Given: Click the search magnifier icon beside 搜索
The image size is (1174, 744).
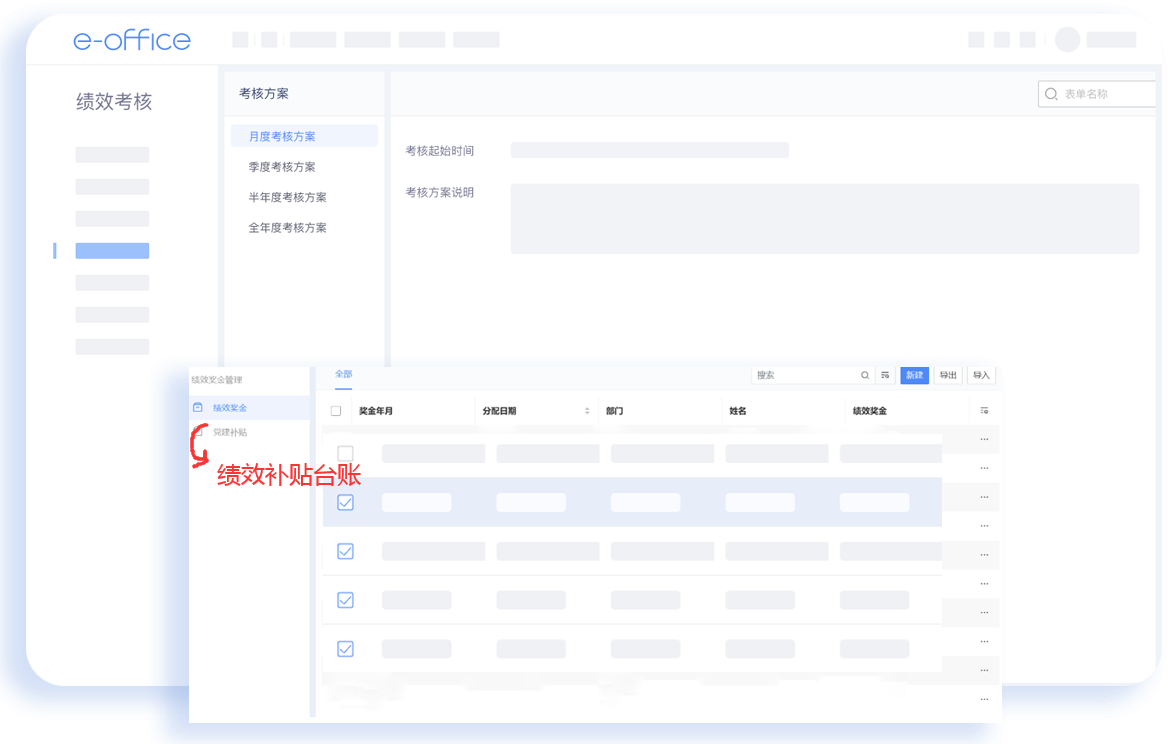Looking at the screenshot, I should coord(865,376).
